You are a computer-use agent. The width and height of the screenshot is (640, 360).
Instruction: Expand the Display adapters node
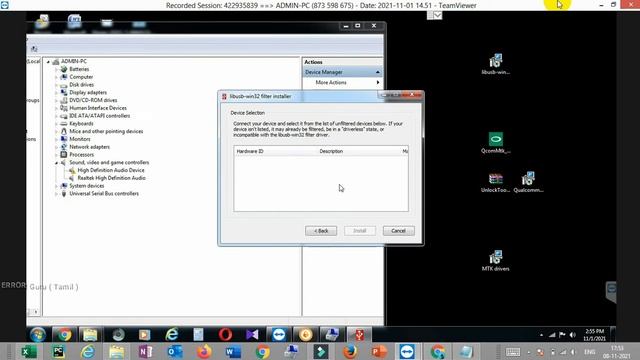click(56, 93)
